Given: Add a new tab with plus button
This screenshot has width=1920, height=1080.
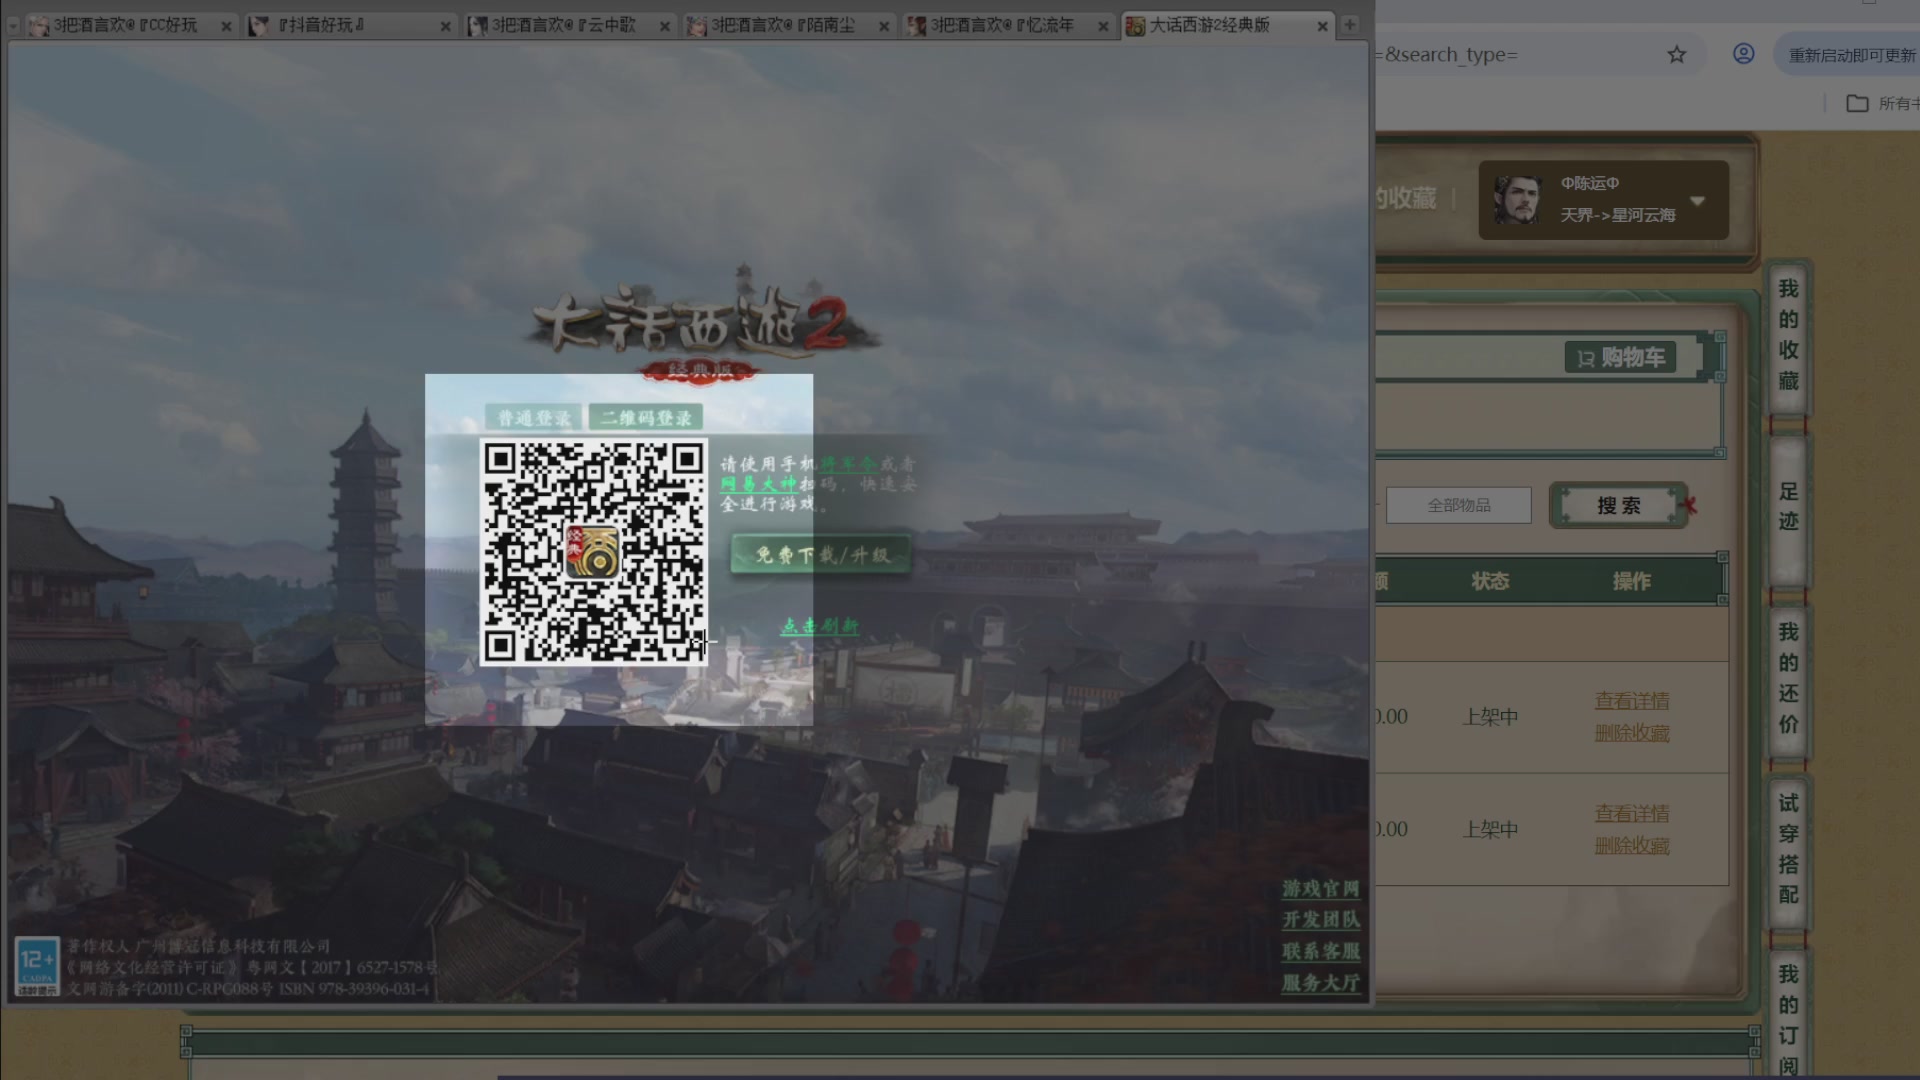Looking at the screenshot, I should tap(1350, 25).
